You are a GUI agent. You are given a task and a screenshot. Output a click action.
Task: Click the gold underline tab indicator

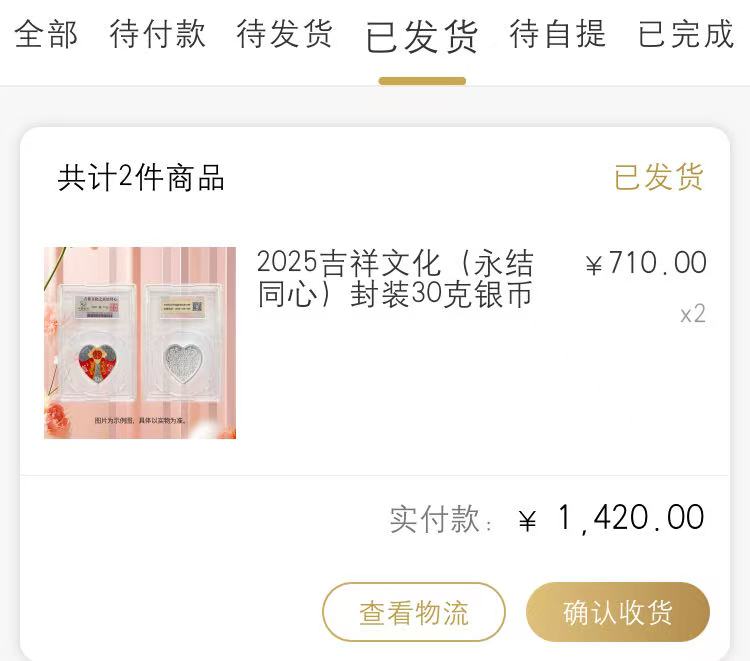click(422, 81)
